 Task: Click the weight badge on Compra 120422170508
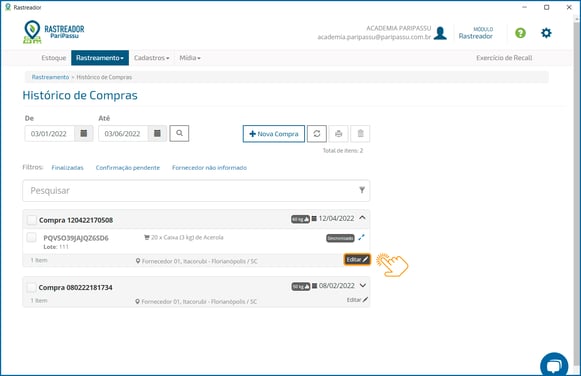300,219
